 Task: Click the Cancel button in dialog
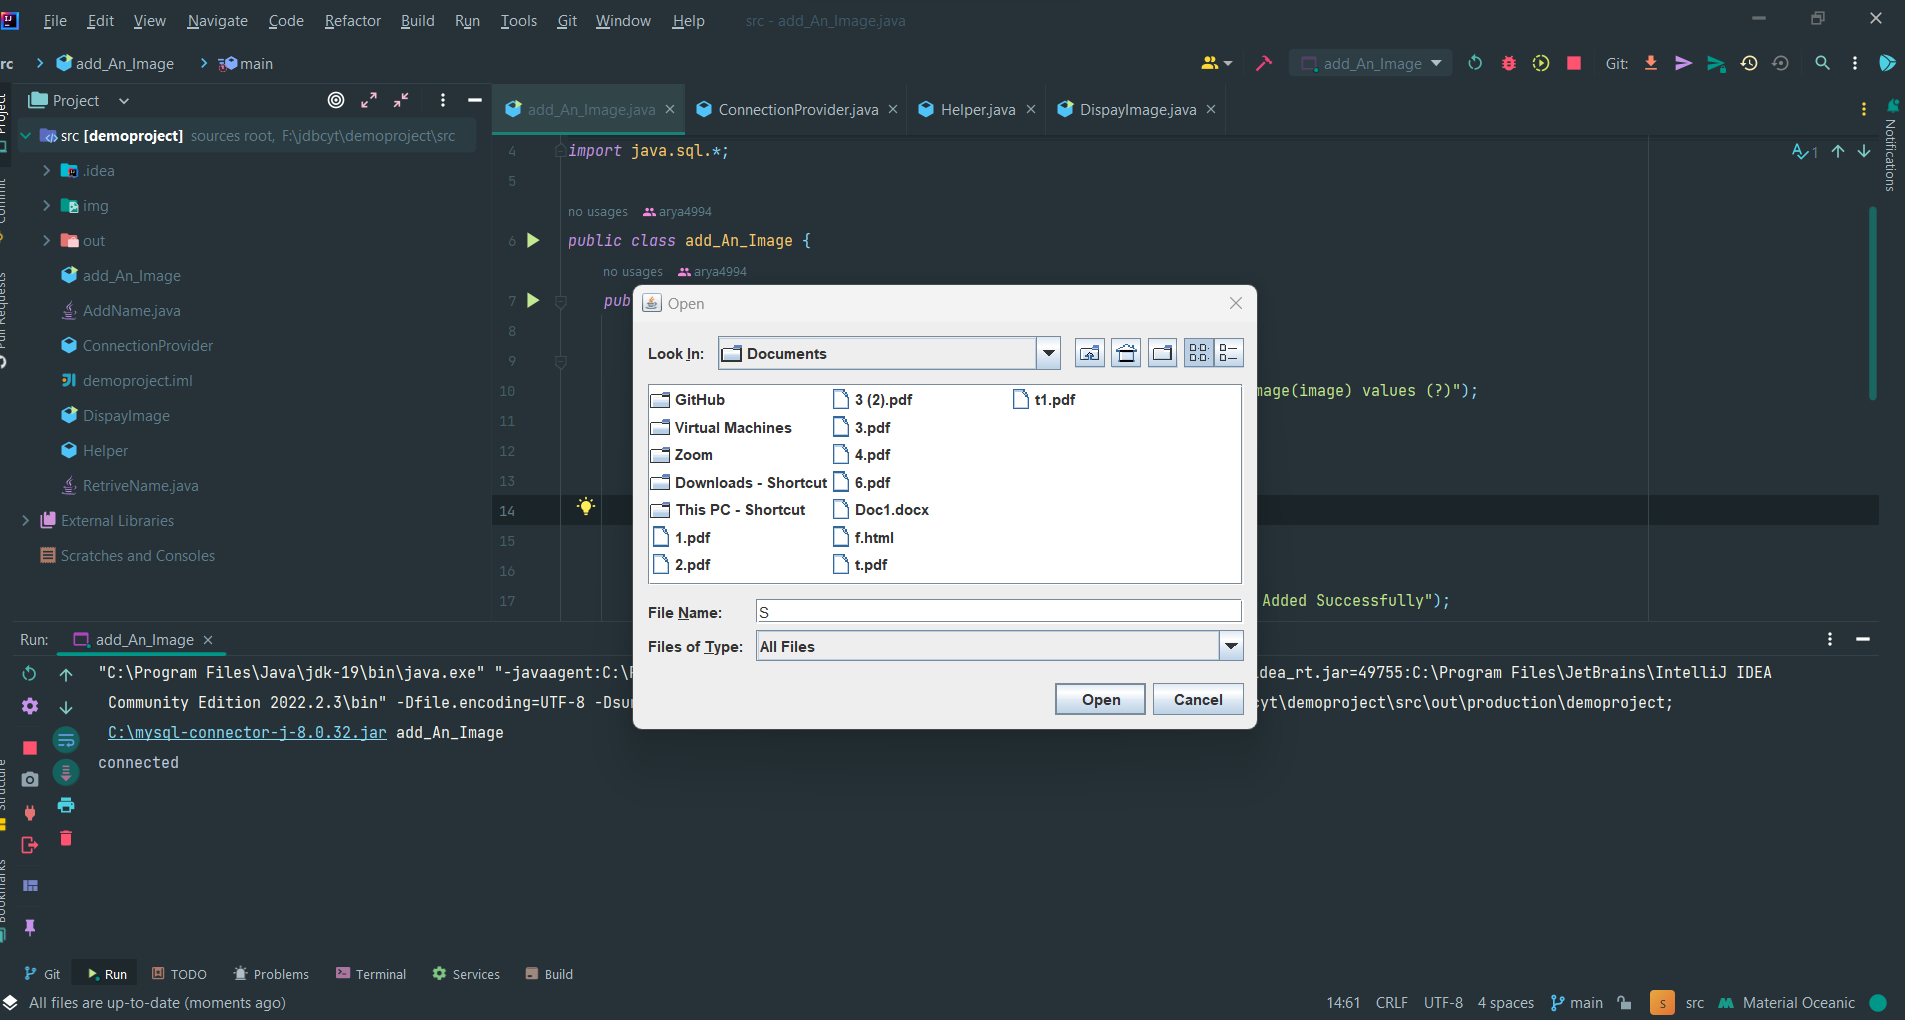pyautogui.click(x=1198, y=699)
